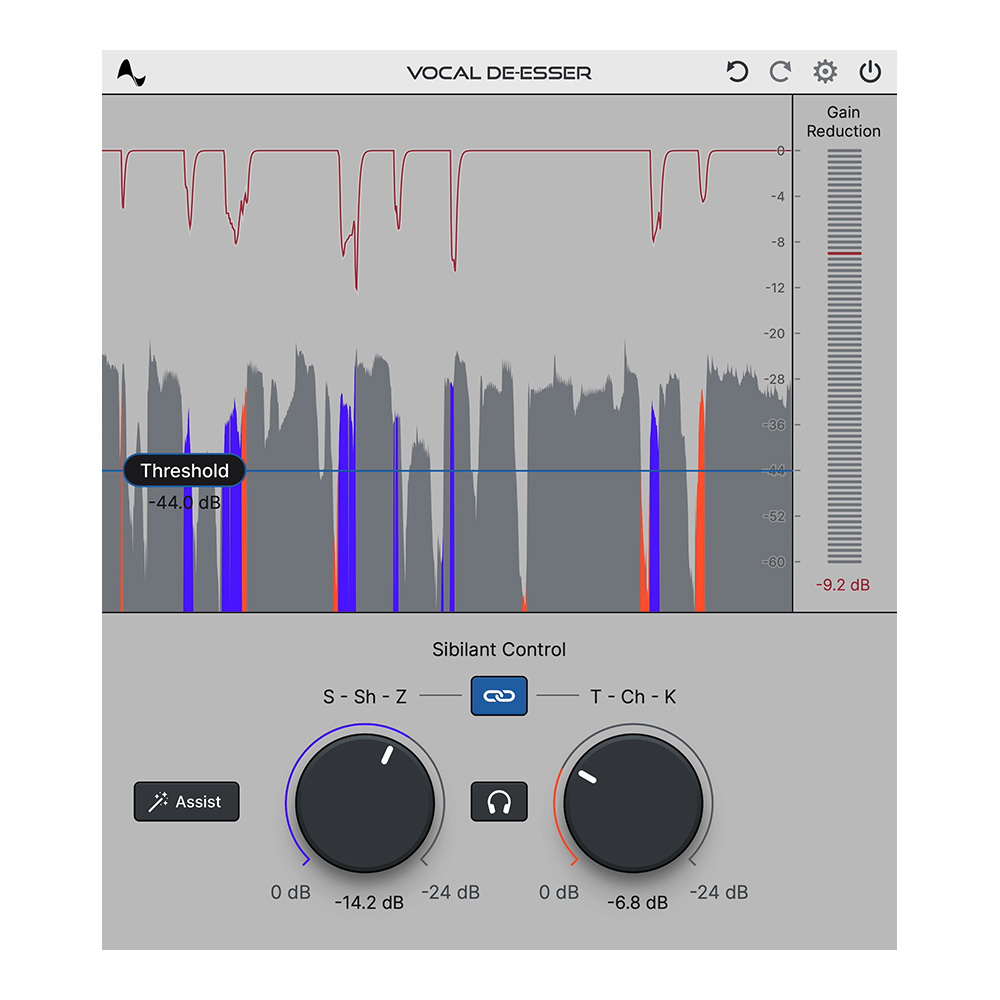Click the waveform logo icon
This screenshot has height=1000, width=1000.
pyautogui.click(x=131, y=73)
